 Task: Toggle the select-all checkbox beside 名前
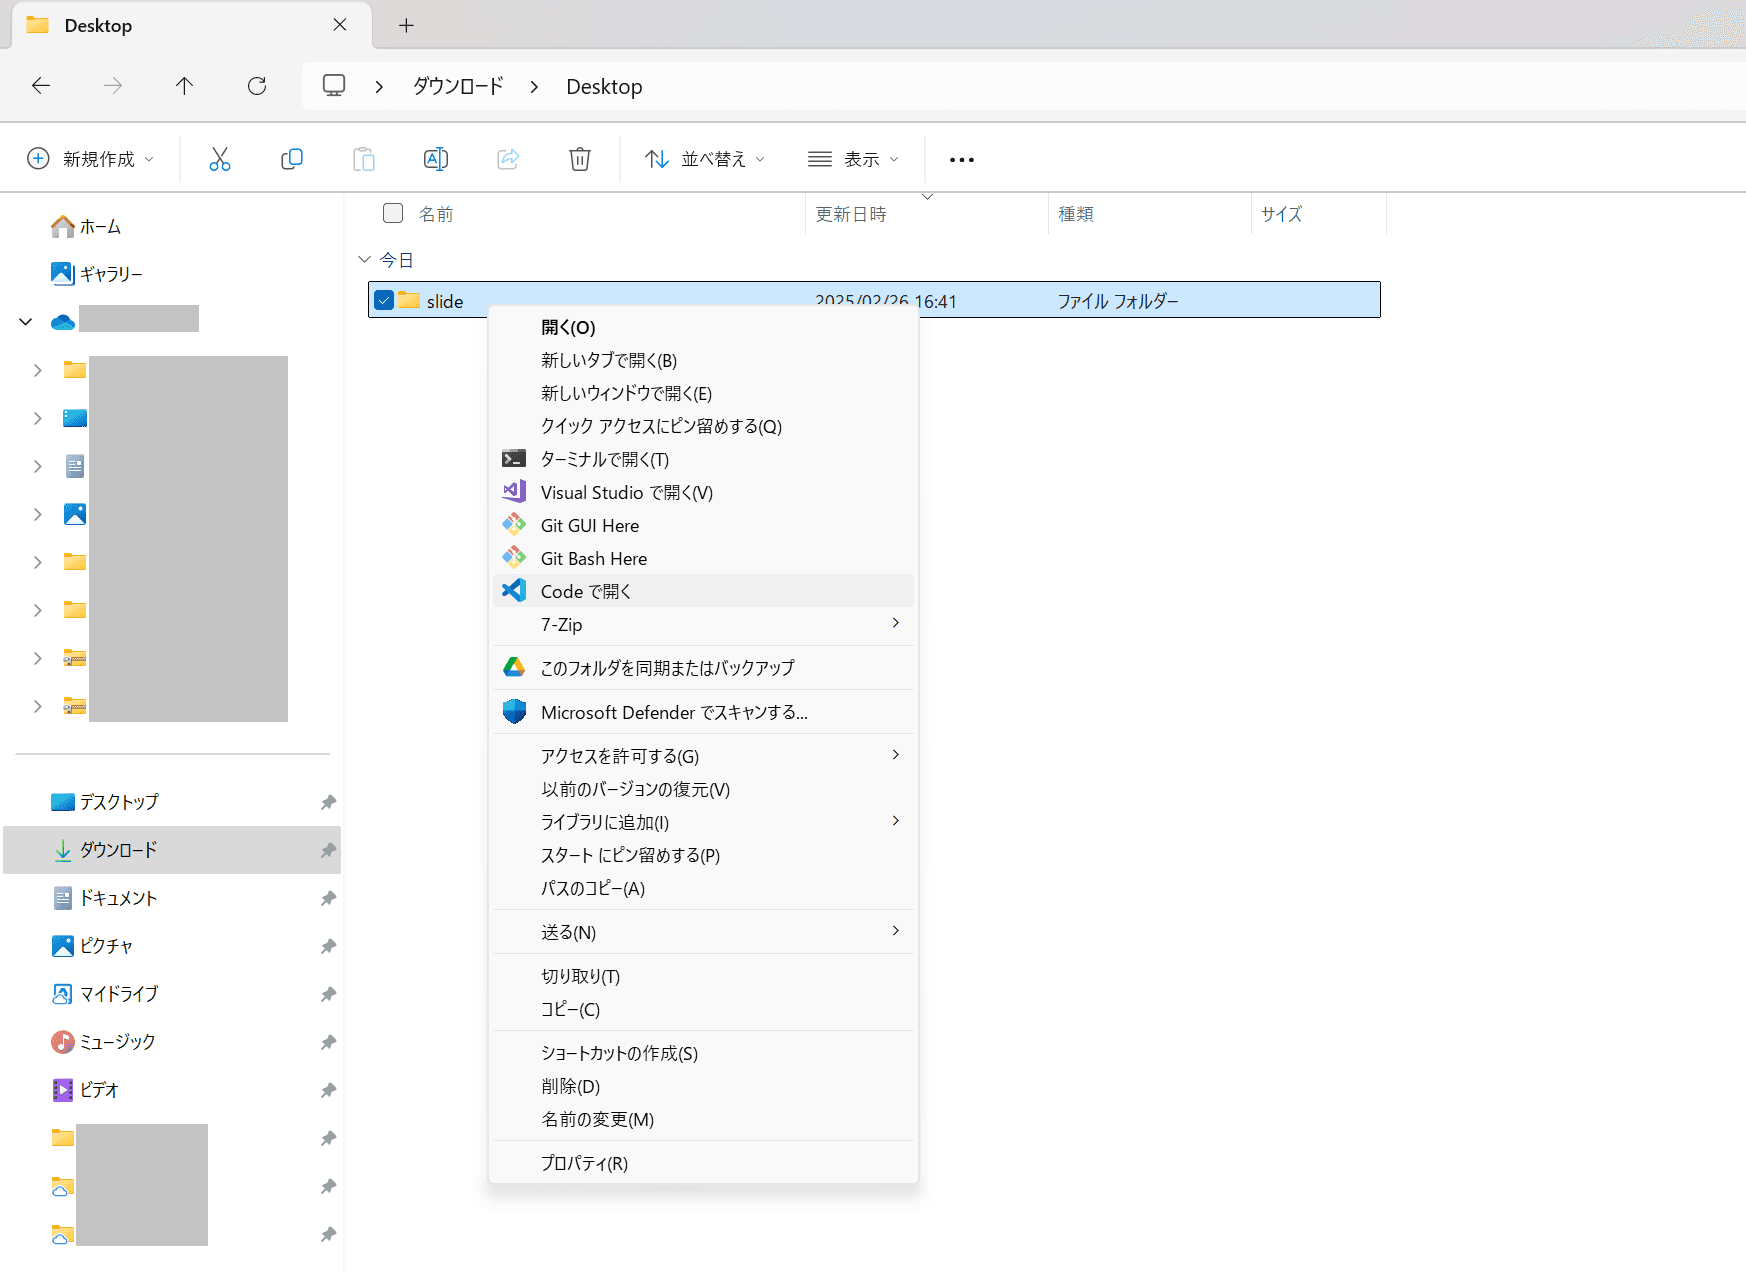pos(393,213)
